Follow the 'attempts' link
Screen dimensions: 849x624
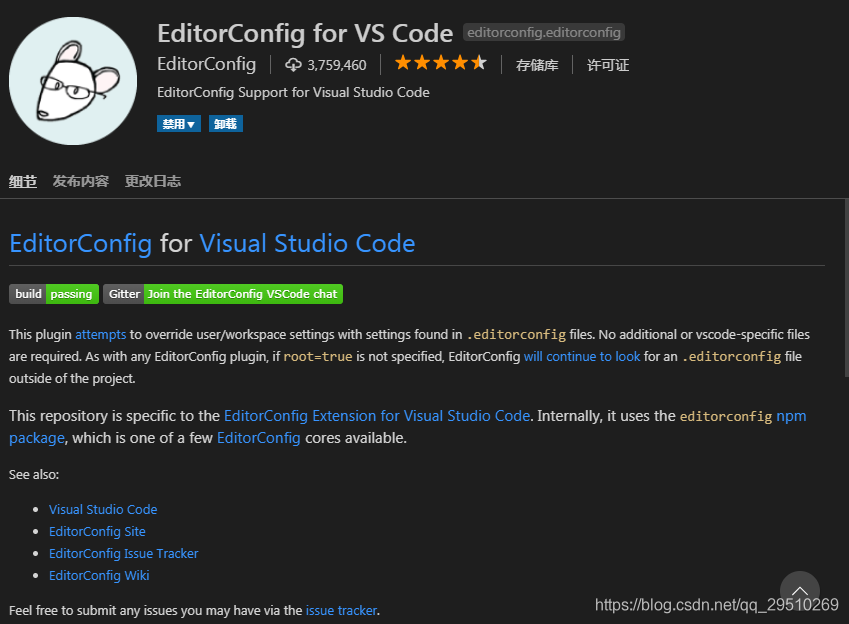[101, 335]
